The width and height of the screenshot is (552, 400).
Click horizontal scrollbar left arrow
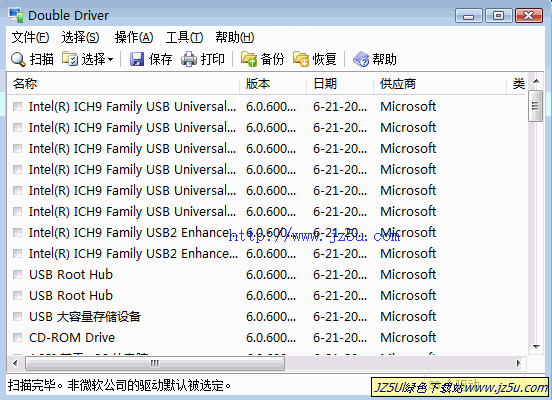(15, 363)
